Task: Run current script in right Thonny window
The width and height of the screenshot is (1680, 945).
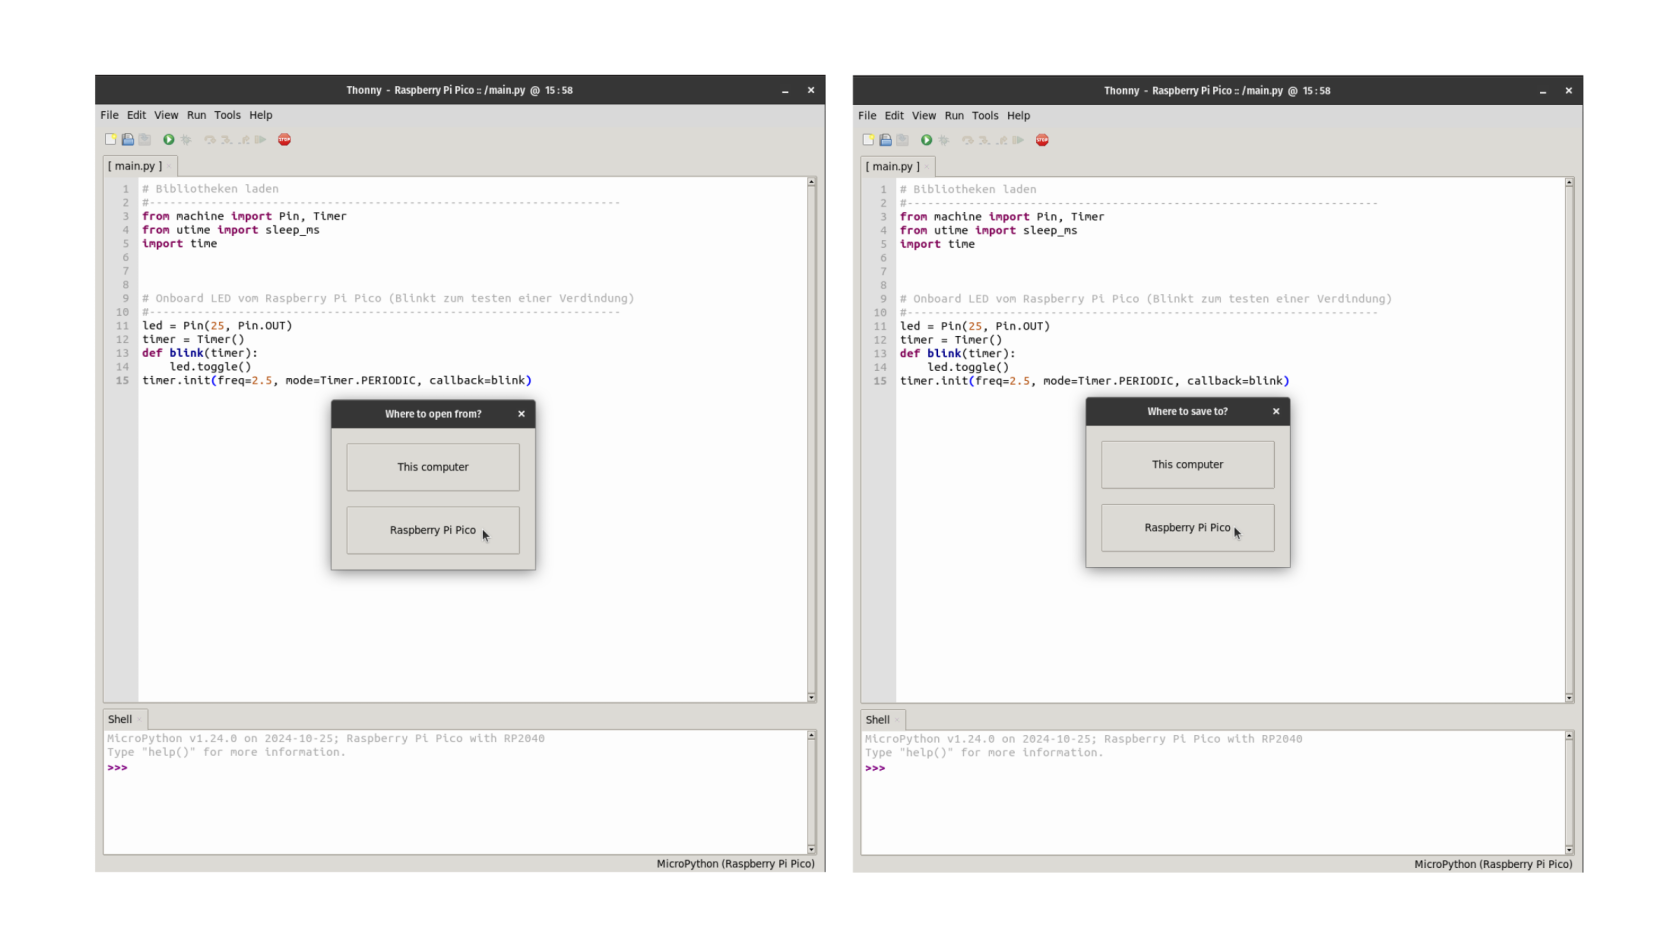Action: 927,140
